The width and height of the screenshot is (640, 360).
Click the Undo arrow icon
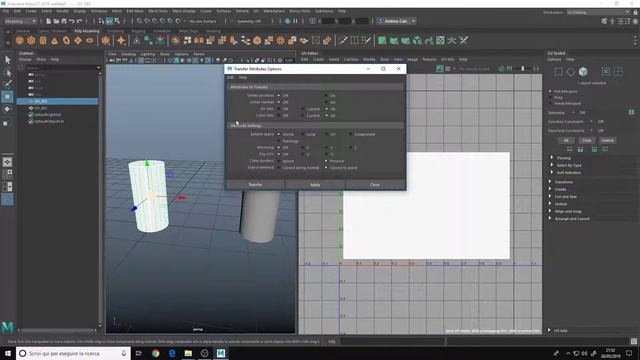71,21
